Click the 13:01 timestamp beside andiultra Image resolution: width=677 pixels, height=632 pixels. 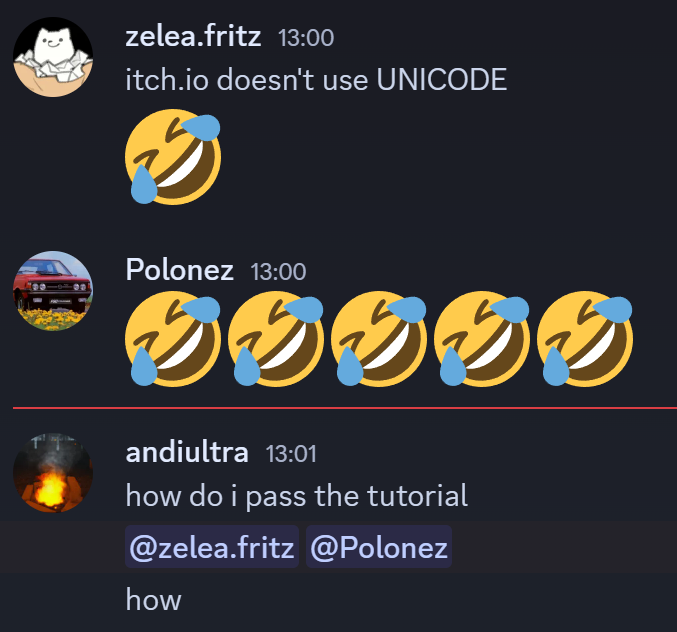(x=291, y=454)
